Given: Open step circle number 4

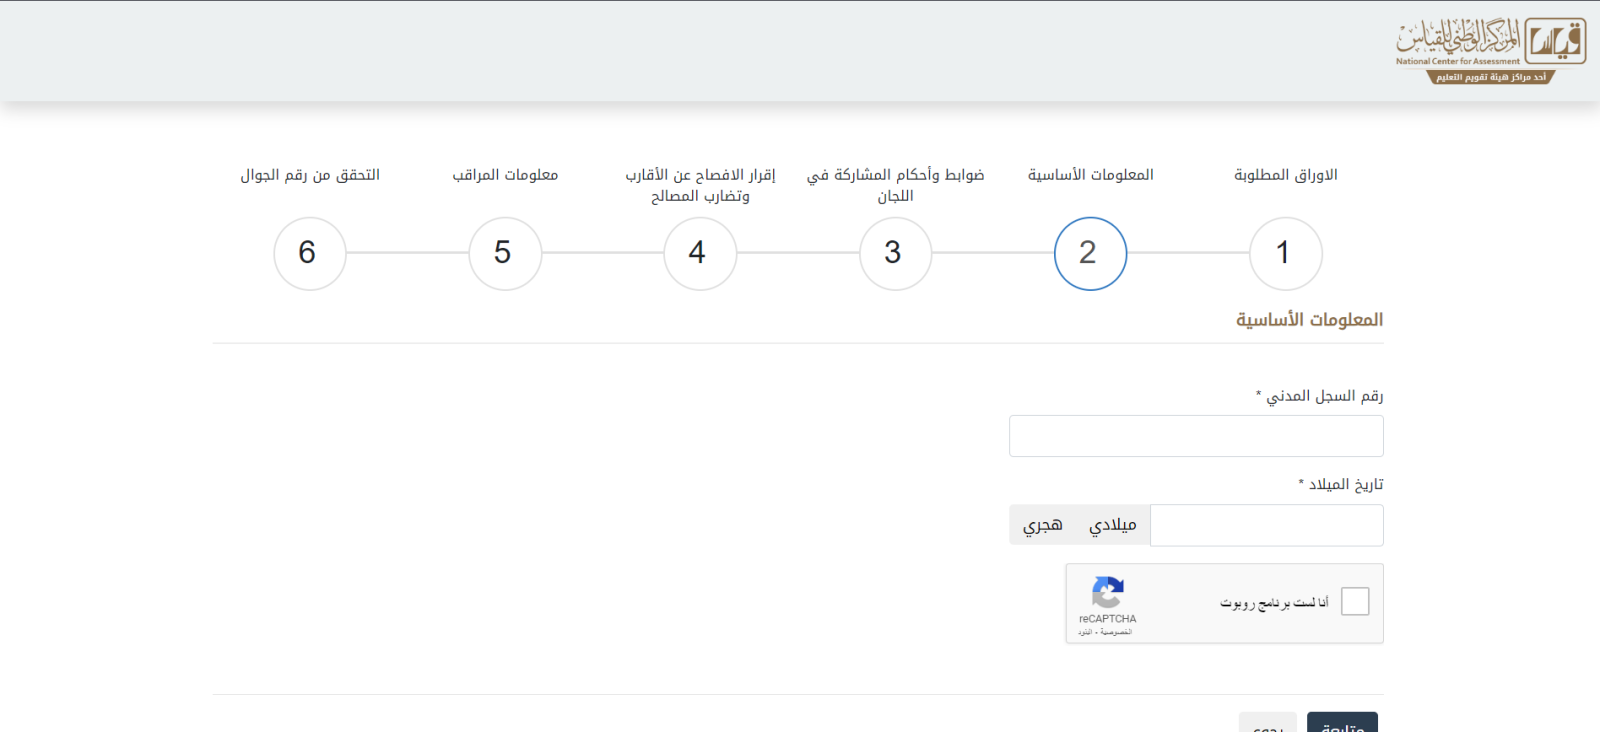Looking at the screenshot, I should 700,254.
